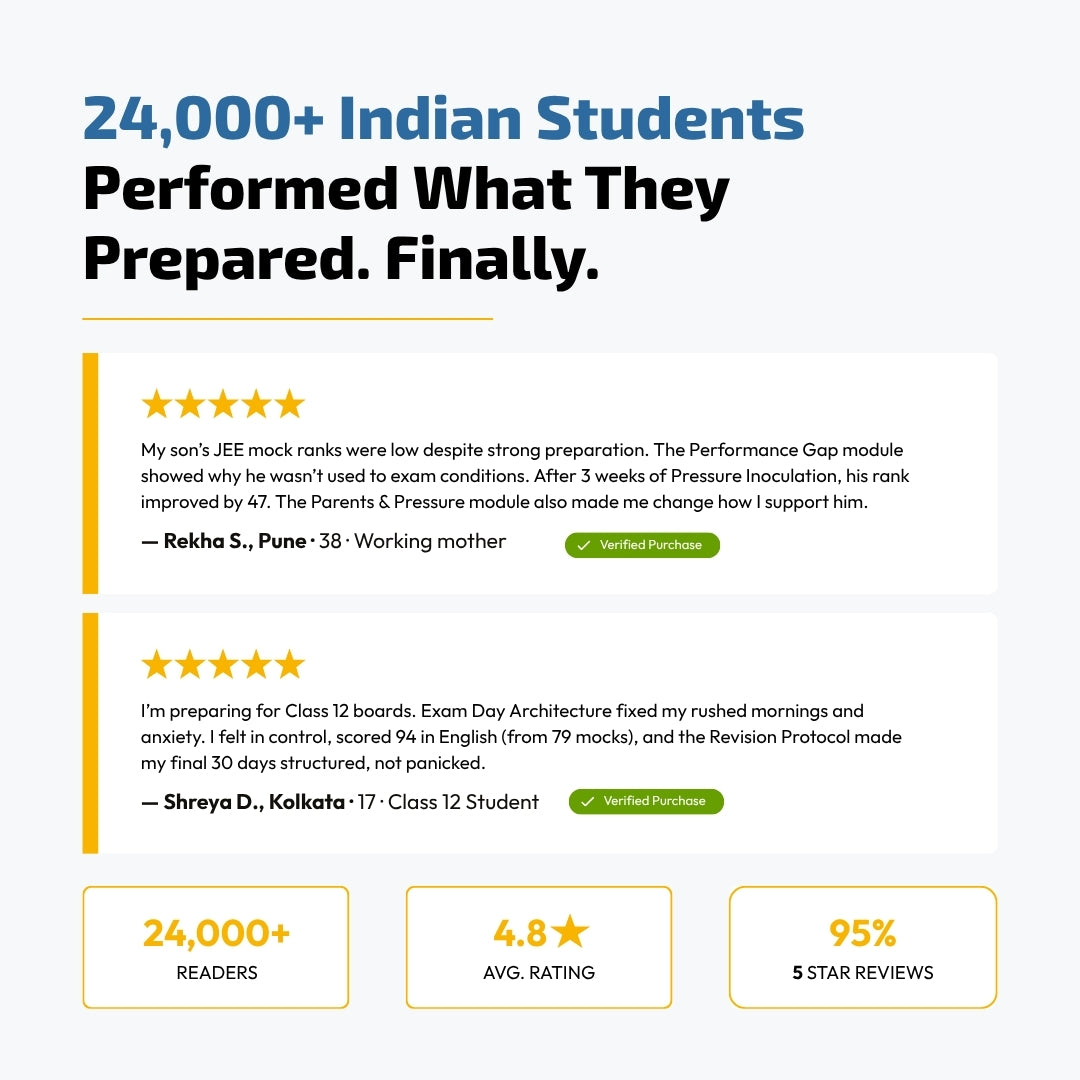1080x1080 pixels.
Task: Select the Verified Purchase badge under Shreya's review
Action: point(646,802)
